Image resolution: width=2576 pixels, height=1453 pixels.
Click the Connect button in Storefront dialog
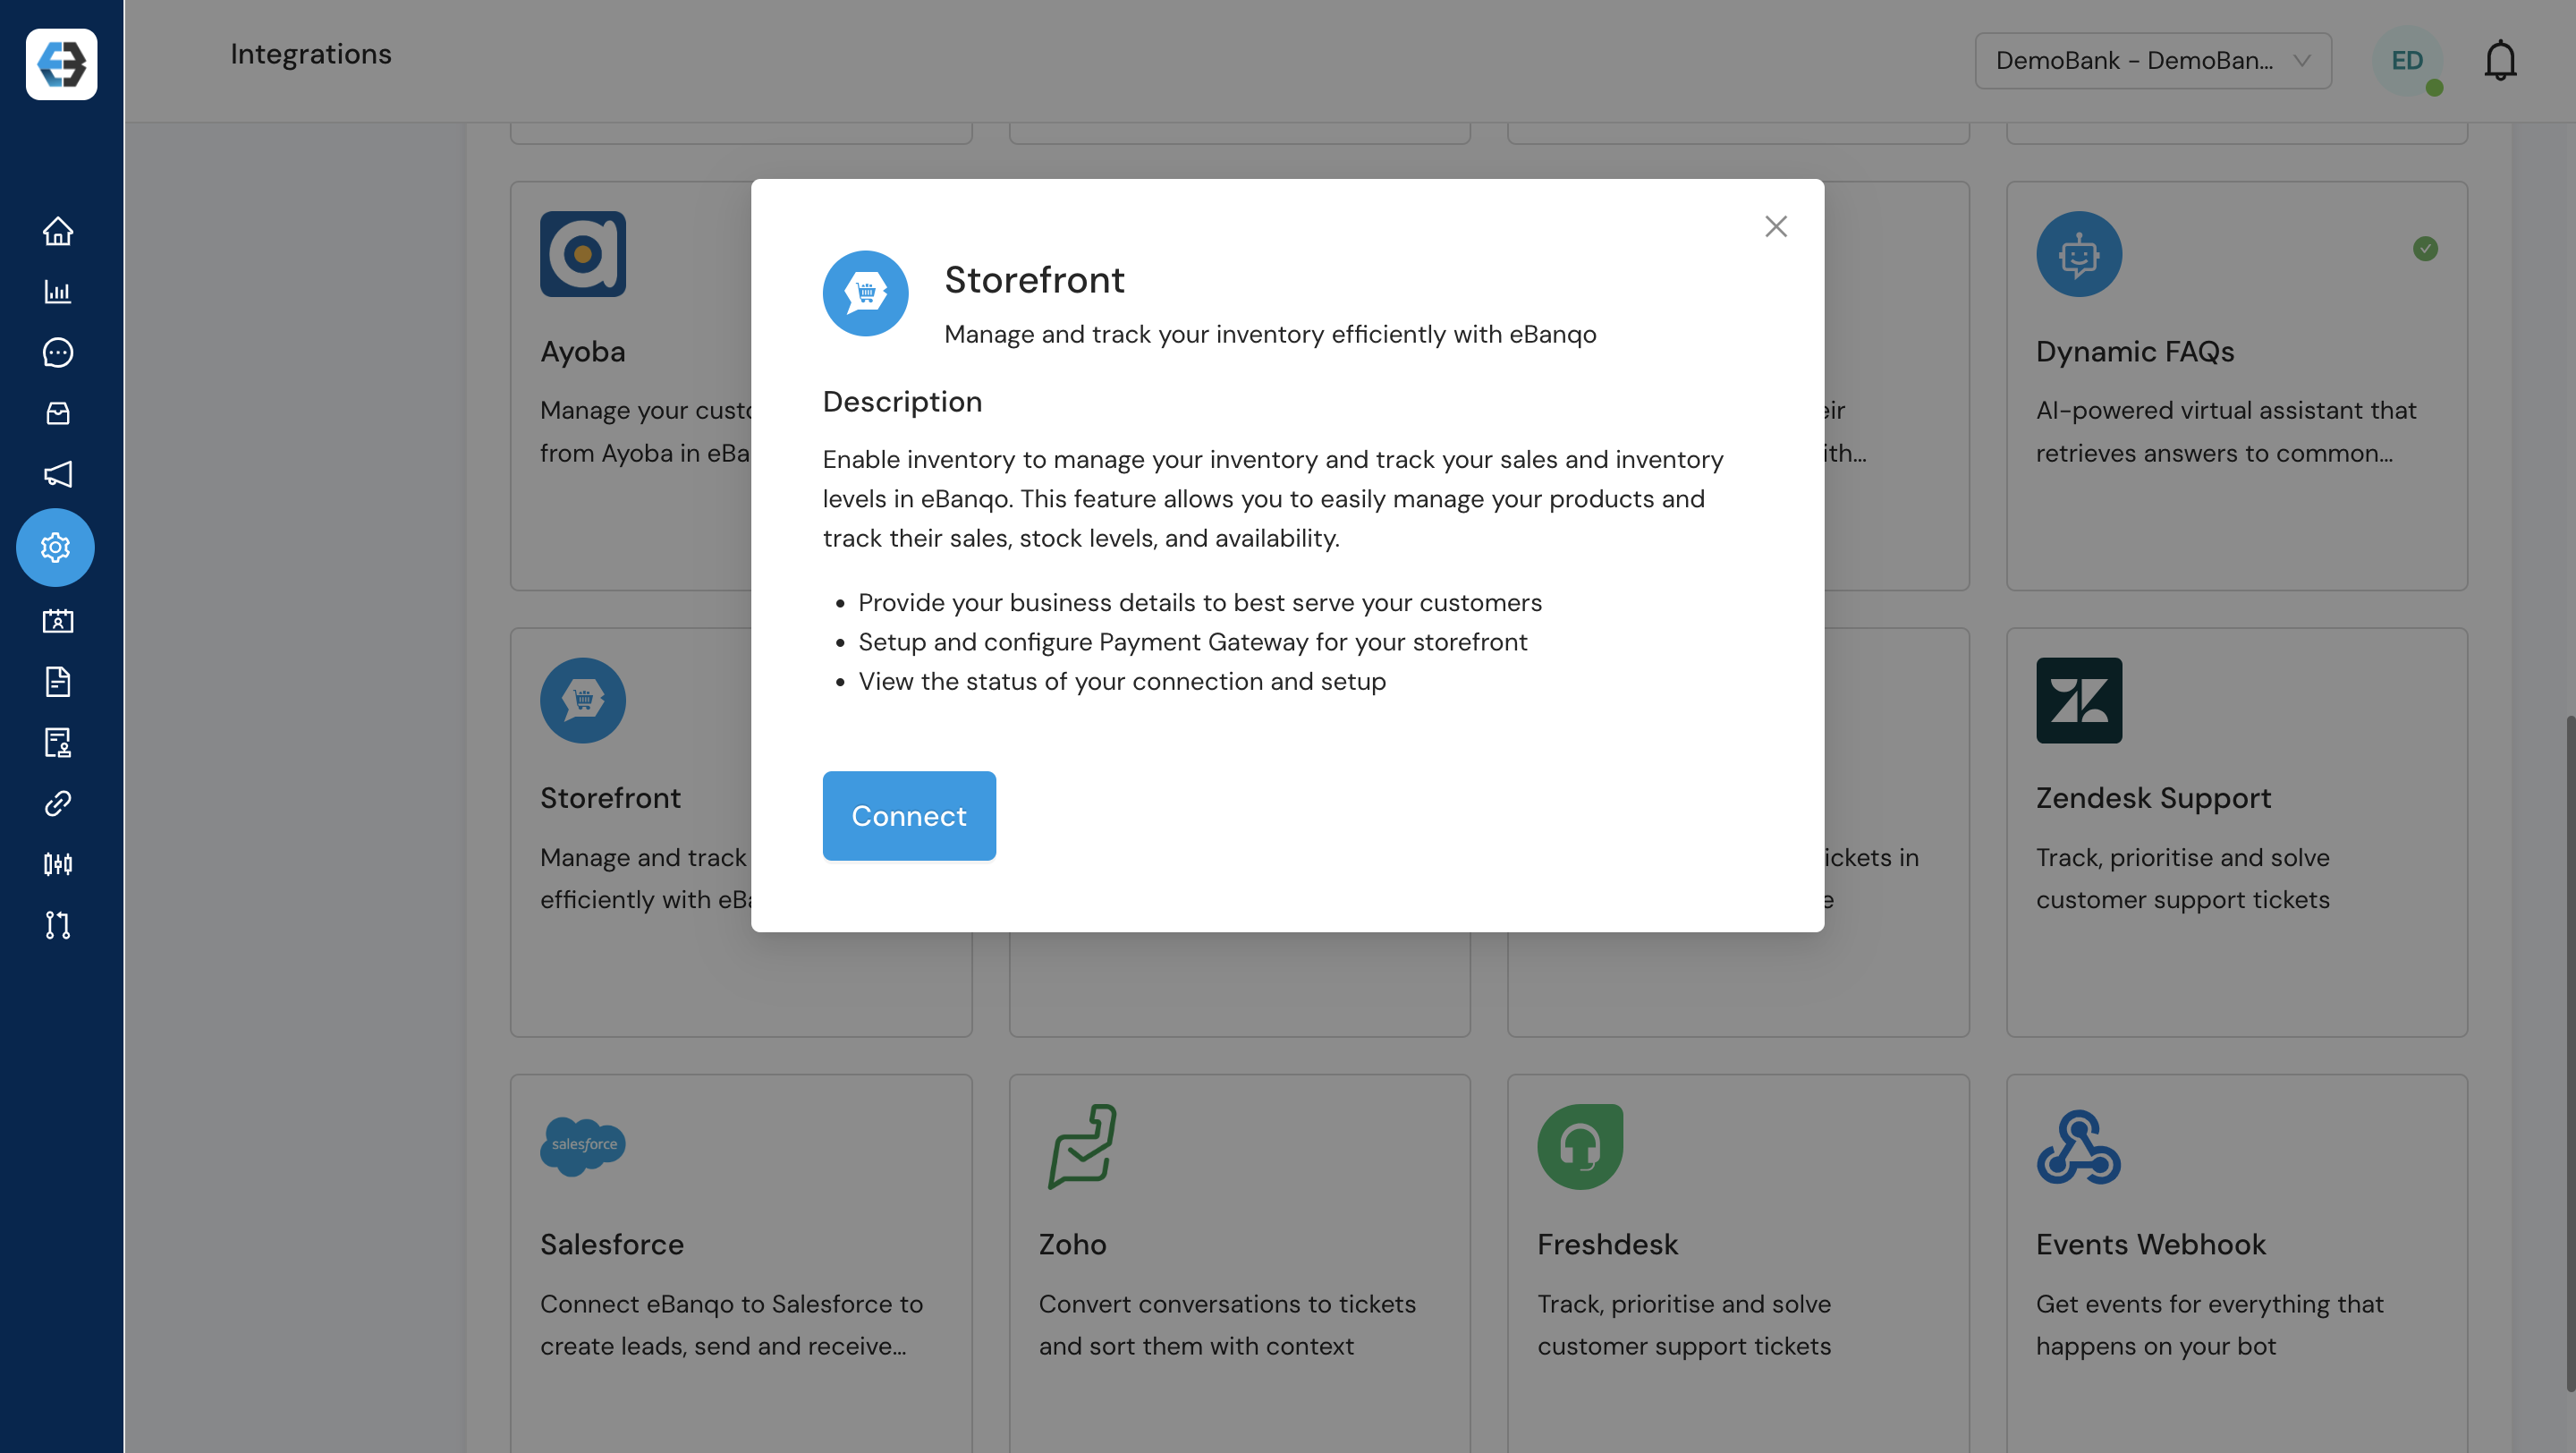(908, 815)
